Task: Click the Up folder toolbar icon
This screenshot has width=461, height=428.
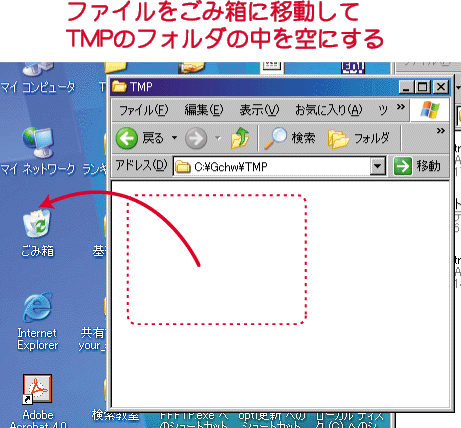Action: [240, 138]
